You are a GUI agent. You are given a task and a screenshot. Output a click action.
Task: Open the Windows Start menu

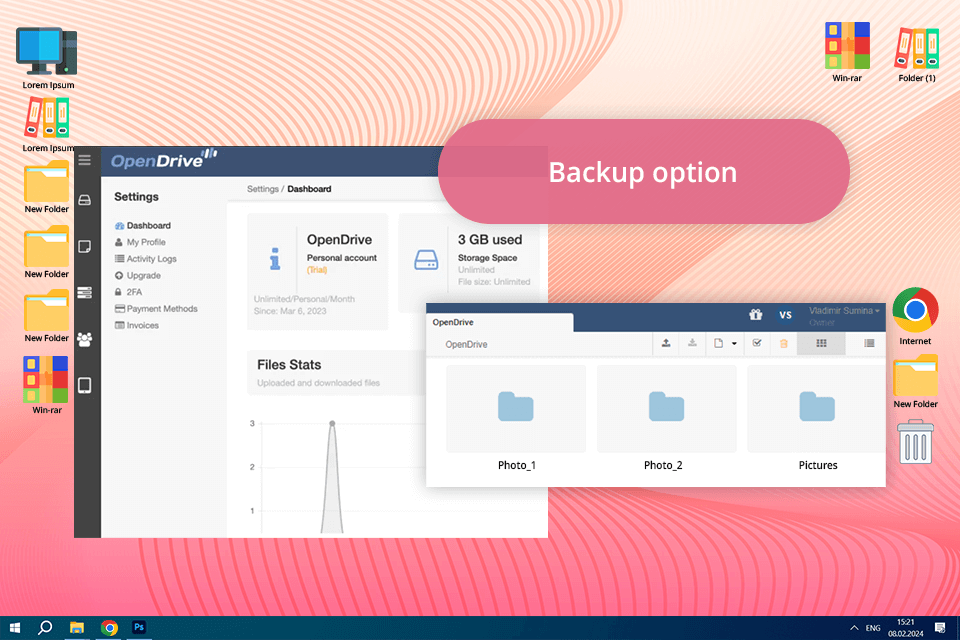pyautogui.click(x=15, y=628)
